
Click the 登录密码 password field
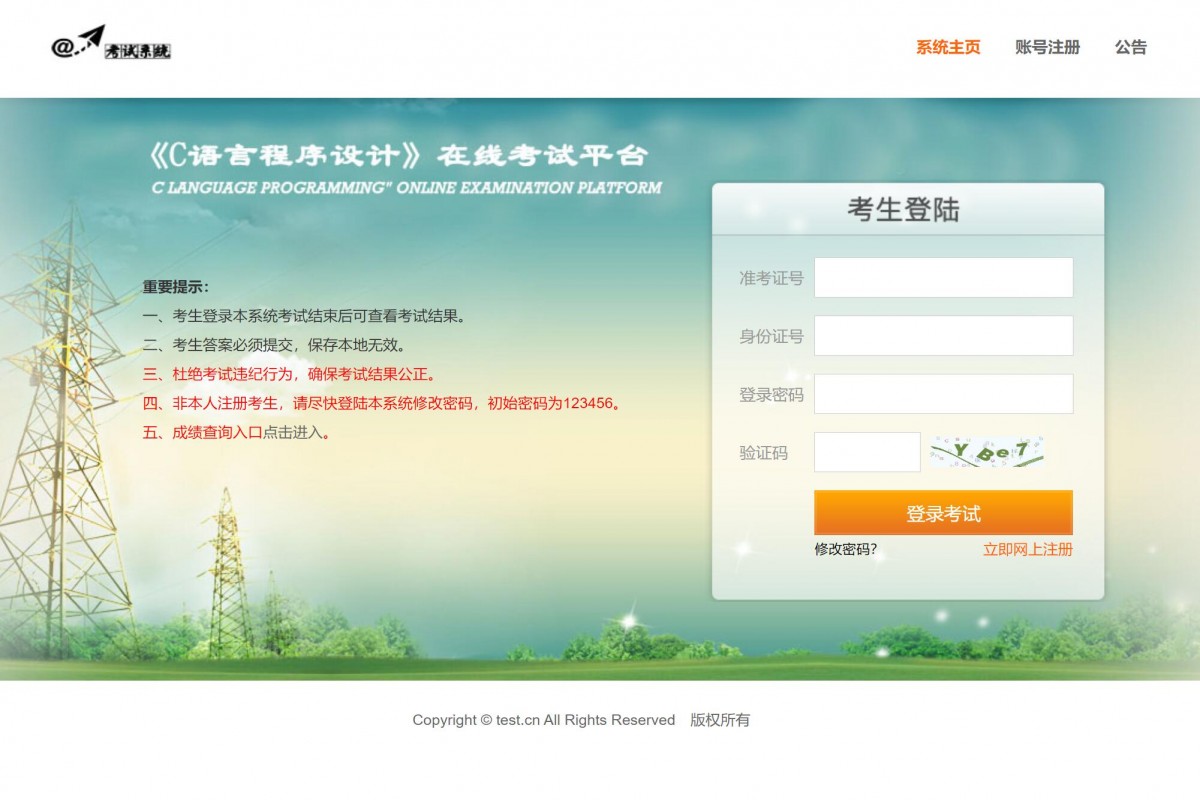(942, 393)
